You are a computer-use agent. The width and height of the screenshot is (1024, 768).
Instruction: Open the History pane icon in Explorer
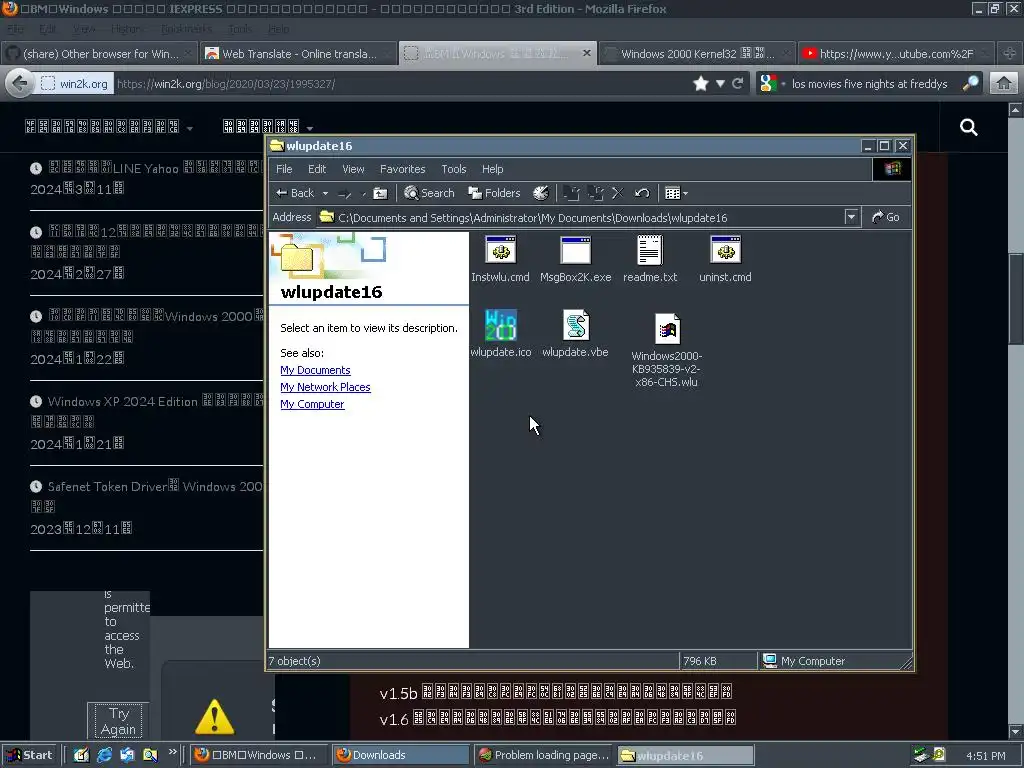tap(541, 193)
